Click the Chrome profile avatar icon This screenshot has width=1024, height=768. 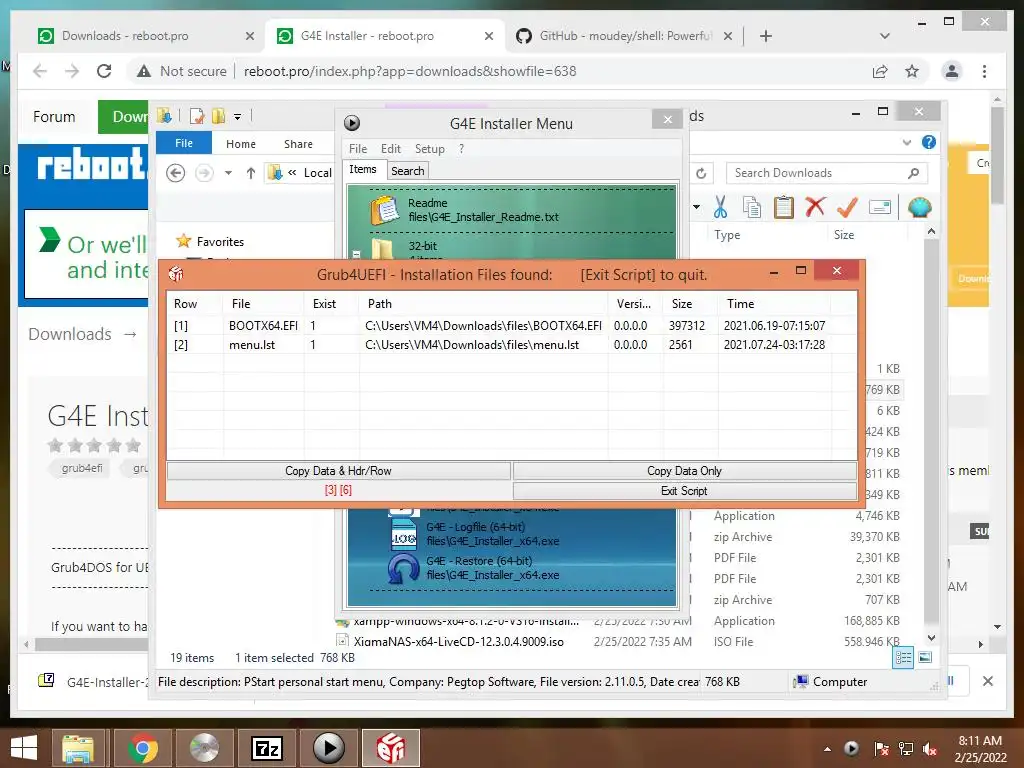point(952,71)
